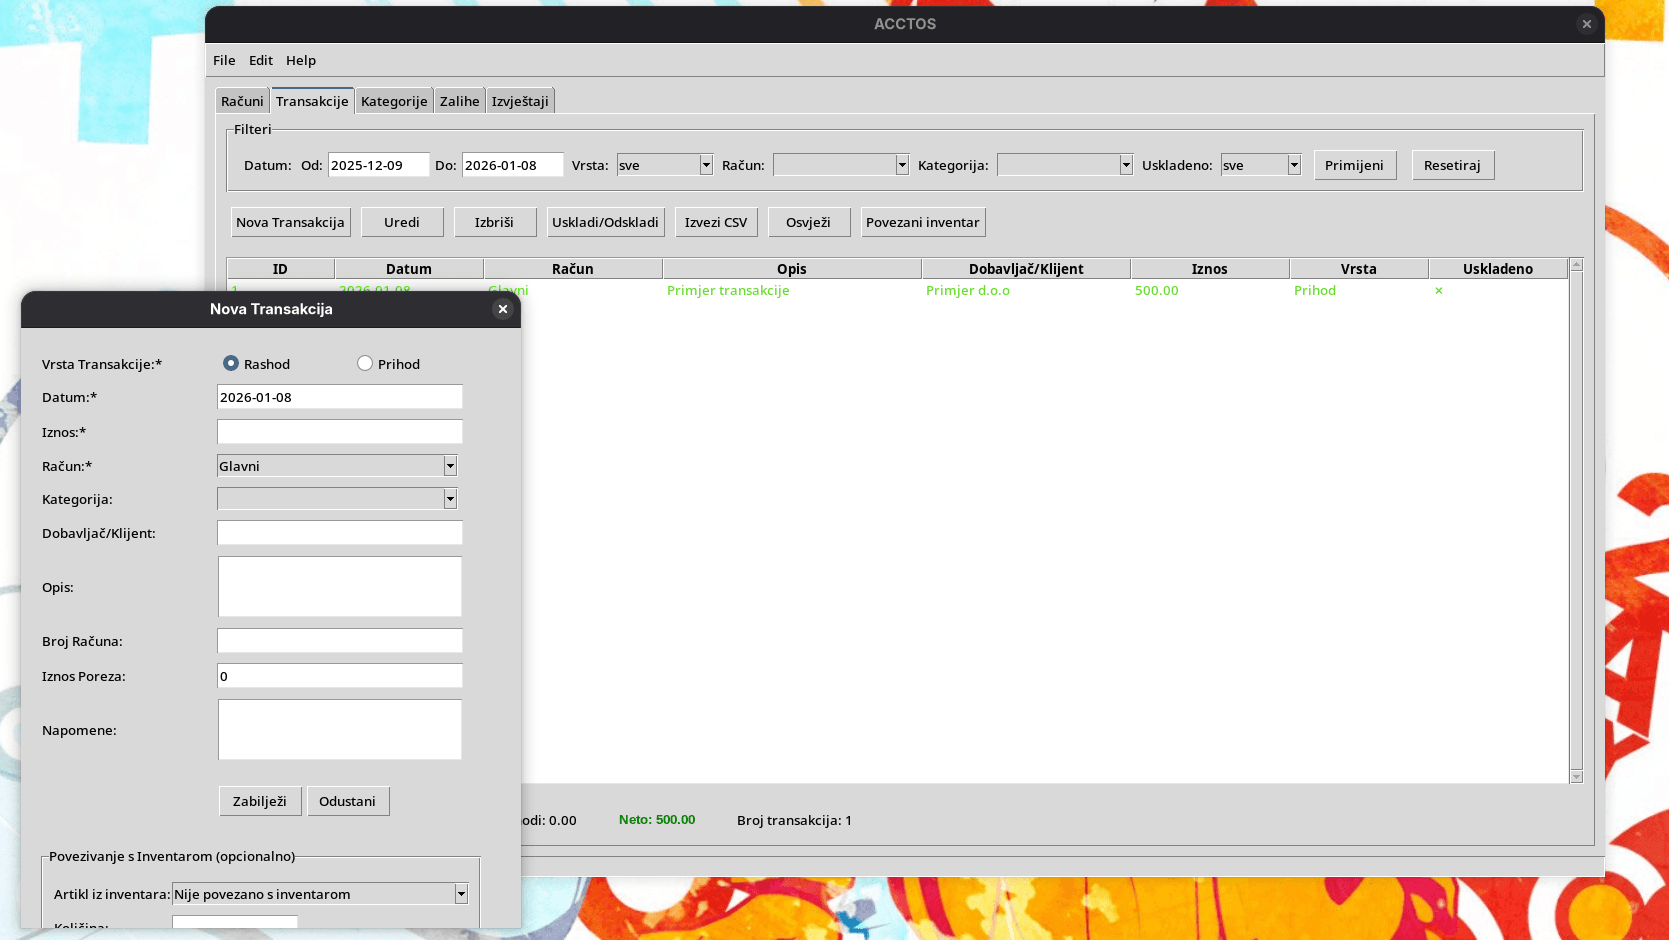Click the Izvezi CSV button
This screenshot has width=1669, height=940.
tap(716, 222)
